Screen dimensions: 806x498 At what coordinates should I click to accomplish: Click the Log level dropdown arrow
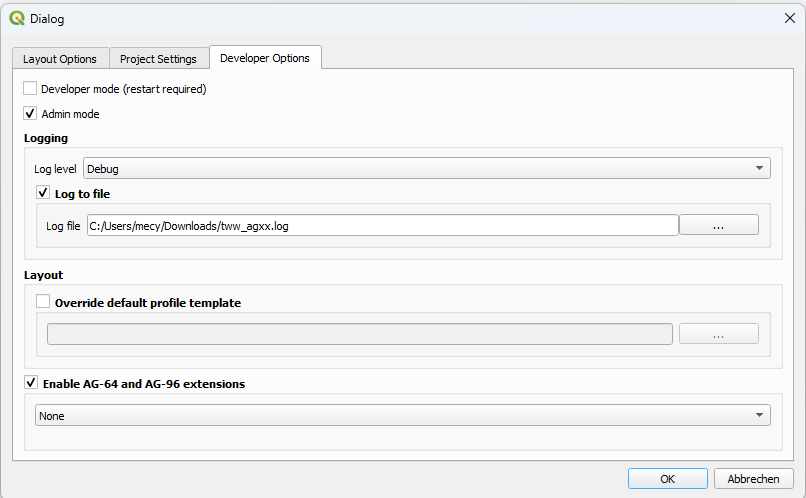point(759,169)
